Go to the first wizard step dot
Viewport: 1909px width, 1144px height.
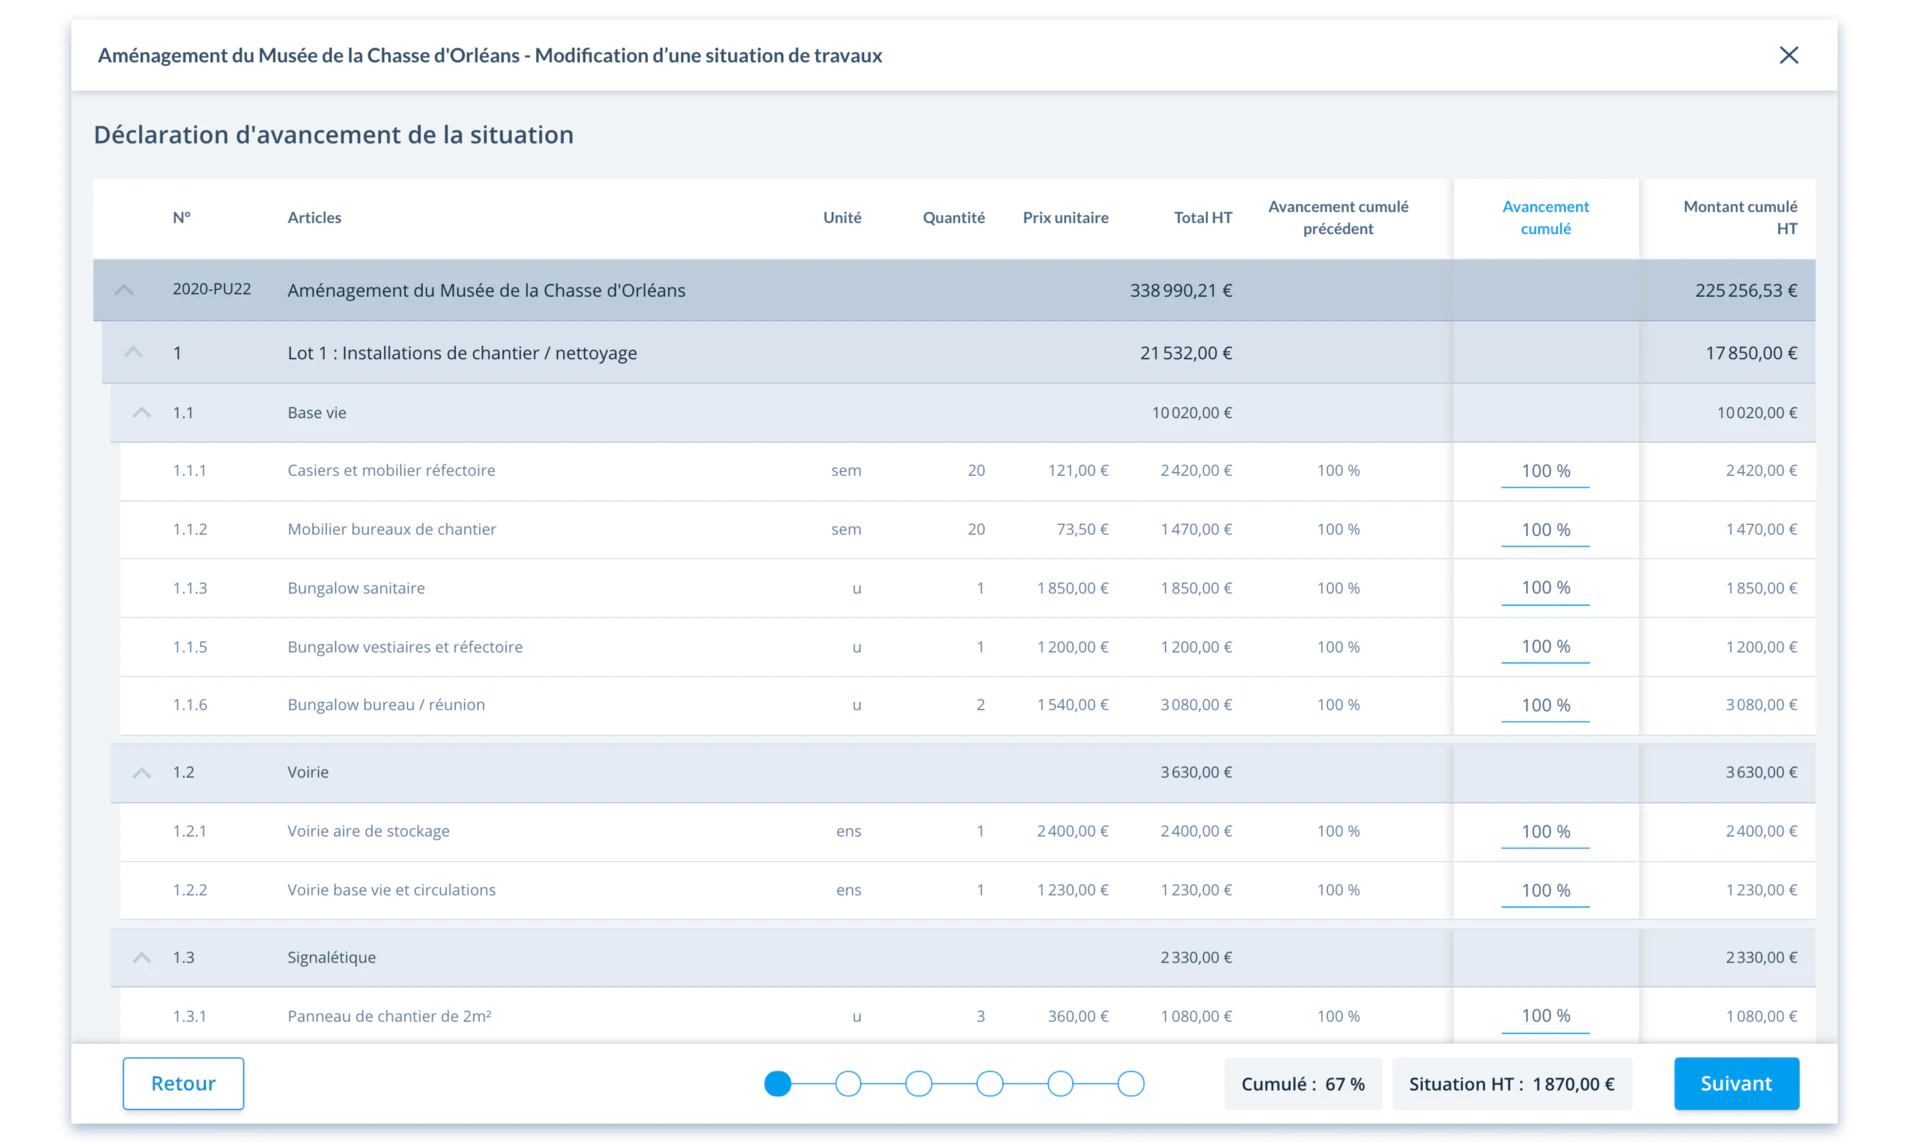[x=777, y=1083]
